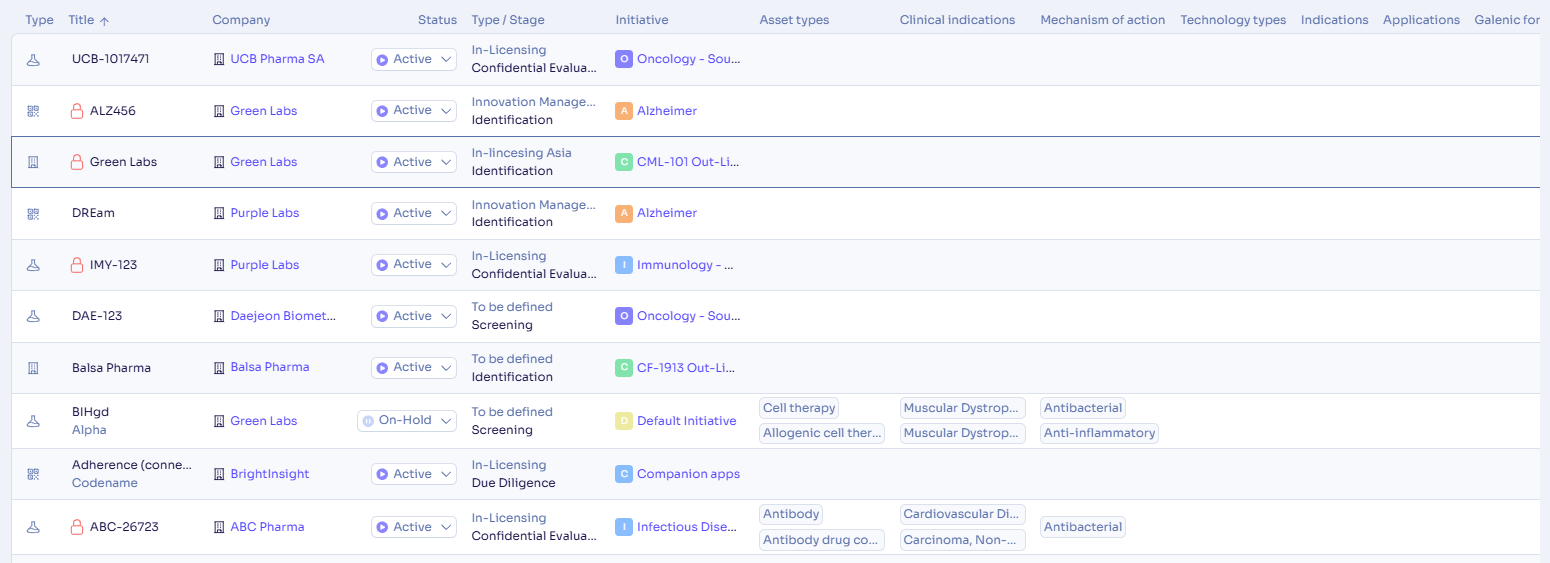Click the building type icon for Balsa Pharma row

[33, 368]
